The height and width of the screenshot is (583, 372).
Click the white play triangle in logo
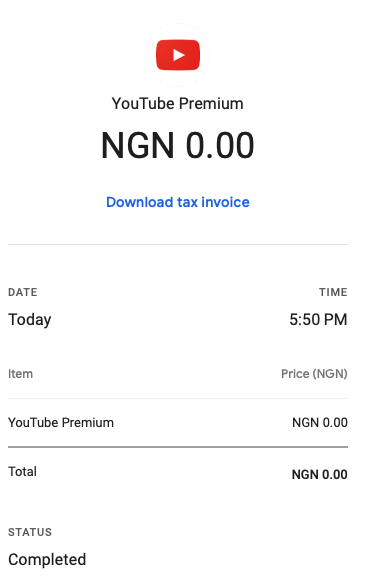coord(179,55)
